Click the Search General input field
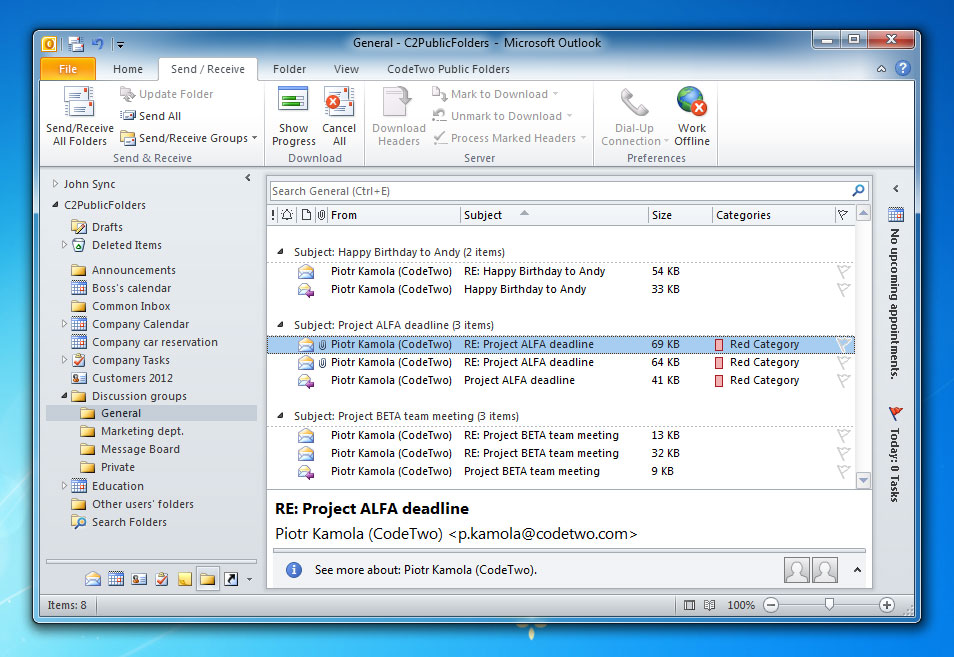 click(x=560, y=191)
